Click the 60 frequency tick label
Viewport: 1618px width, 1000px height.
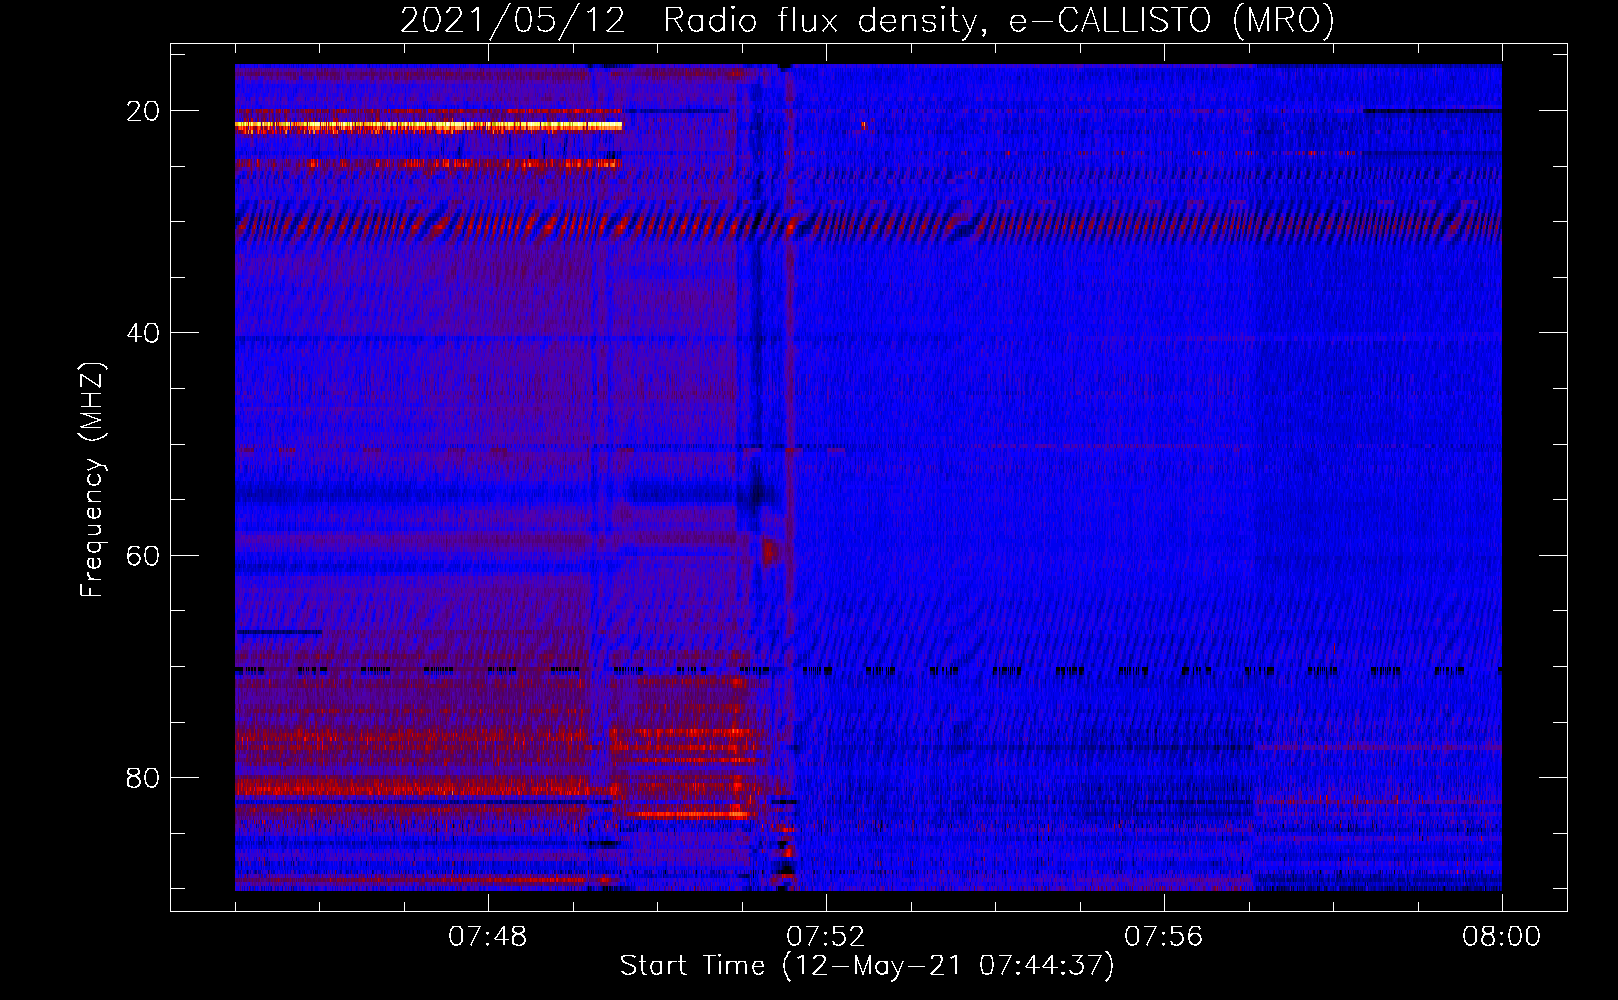point(143,555)
